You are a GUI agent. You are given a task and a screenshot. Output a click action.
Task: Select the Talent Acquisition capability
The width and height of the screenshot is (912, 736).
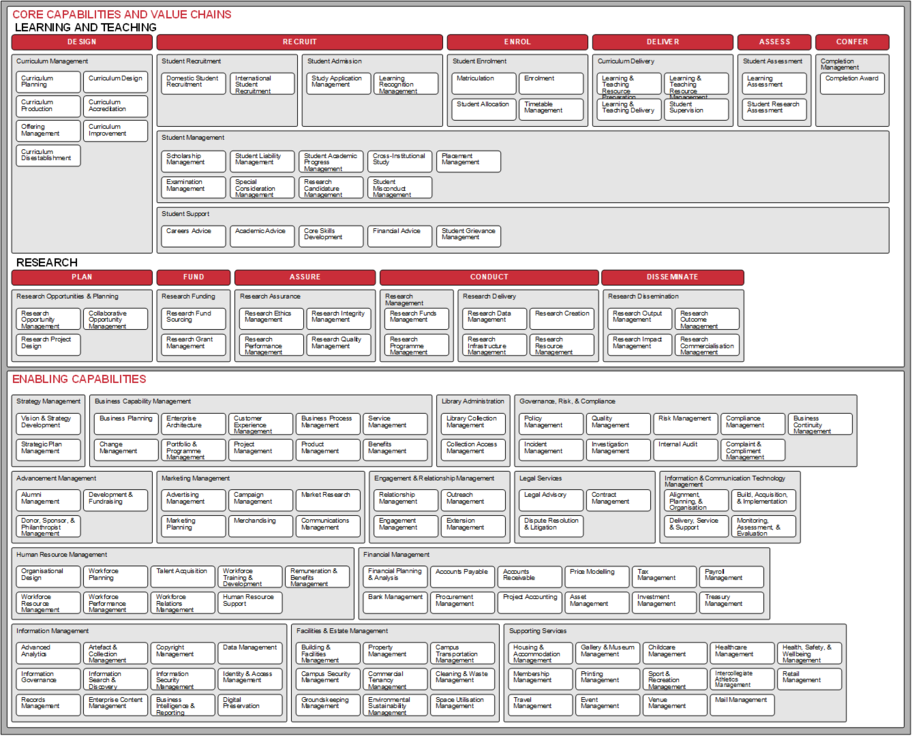coord(183,576)
